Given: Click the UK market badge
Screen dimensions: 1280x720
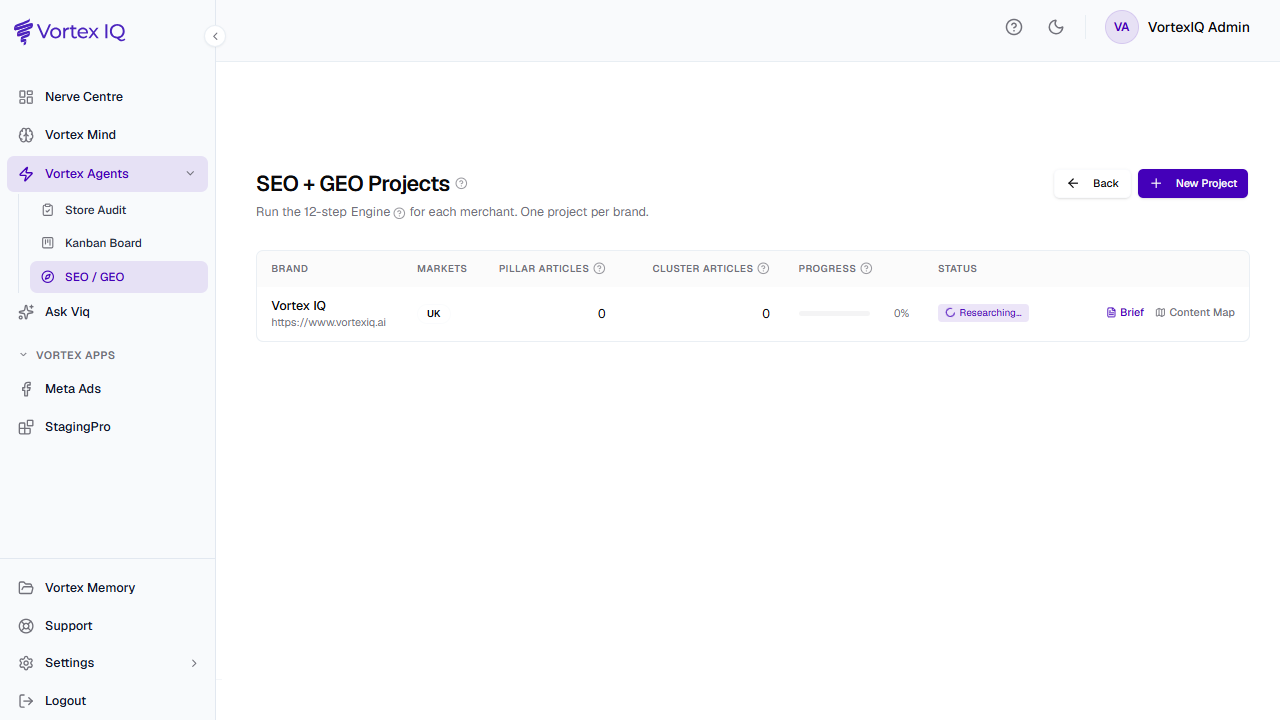Looking at the screenshot, I should pyautogui.click(x=434, y=314).
